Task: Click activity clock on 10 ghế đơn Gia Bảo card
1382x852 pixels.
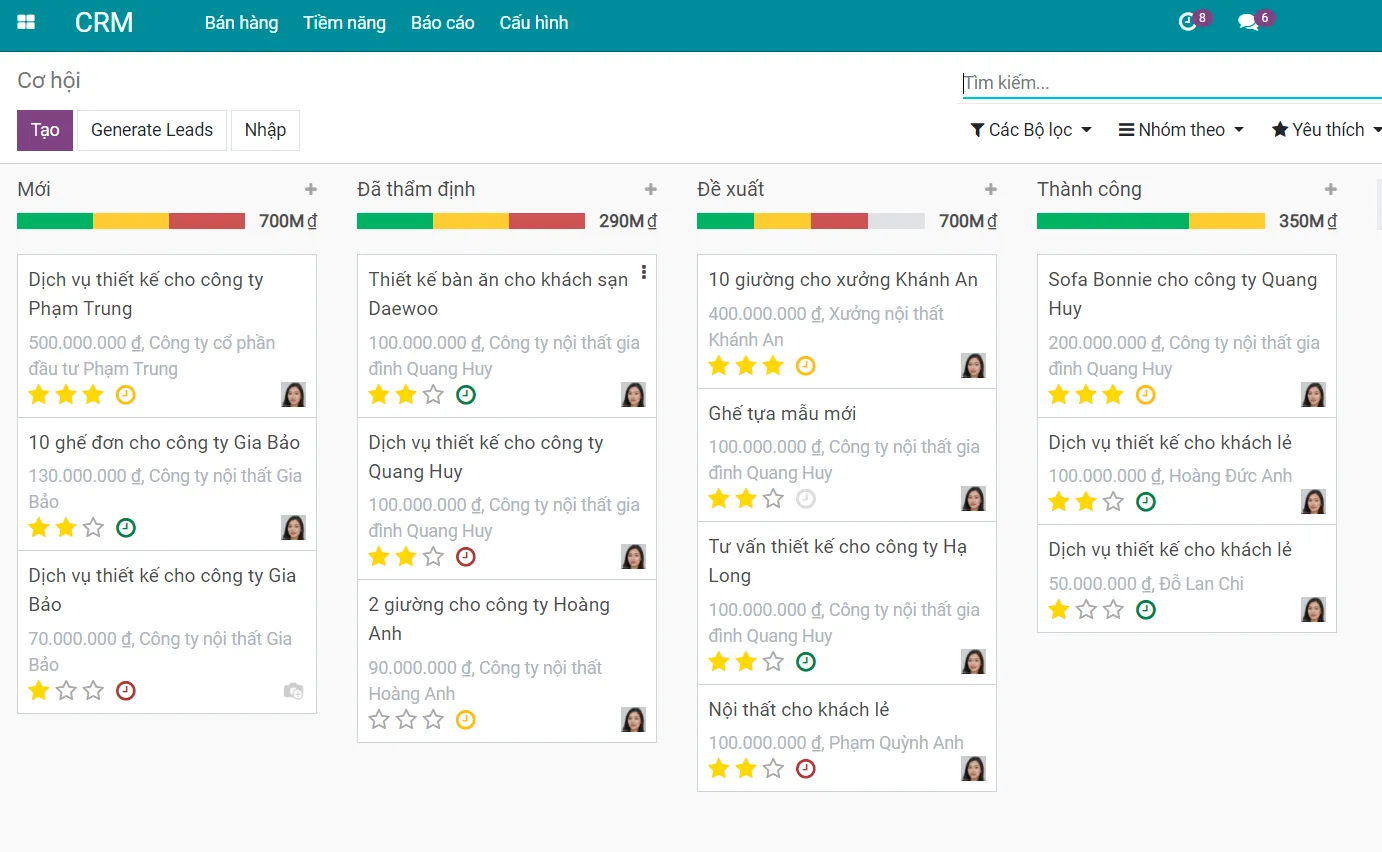Action: click(125, 527)
